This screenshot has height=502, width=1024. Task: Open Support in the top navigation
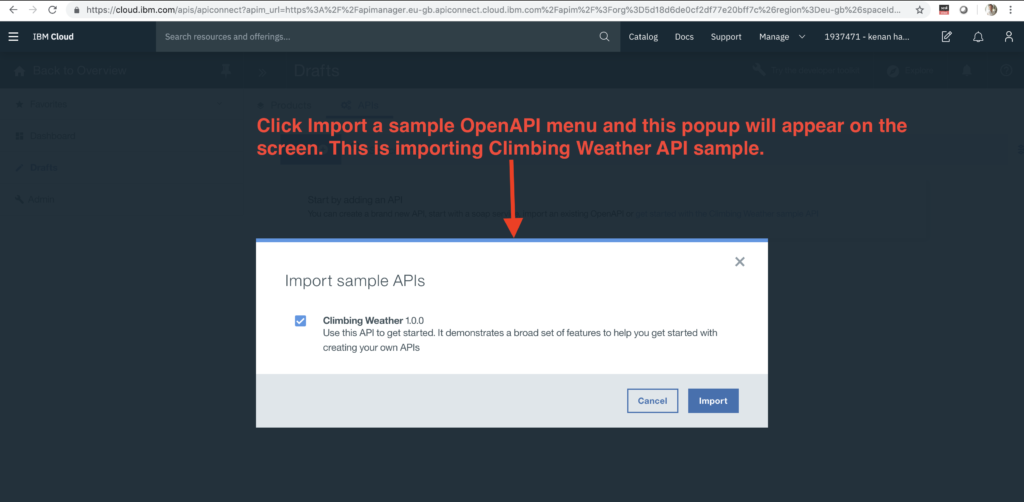click(x=726, y=37)
